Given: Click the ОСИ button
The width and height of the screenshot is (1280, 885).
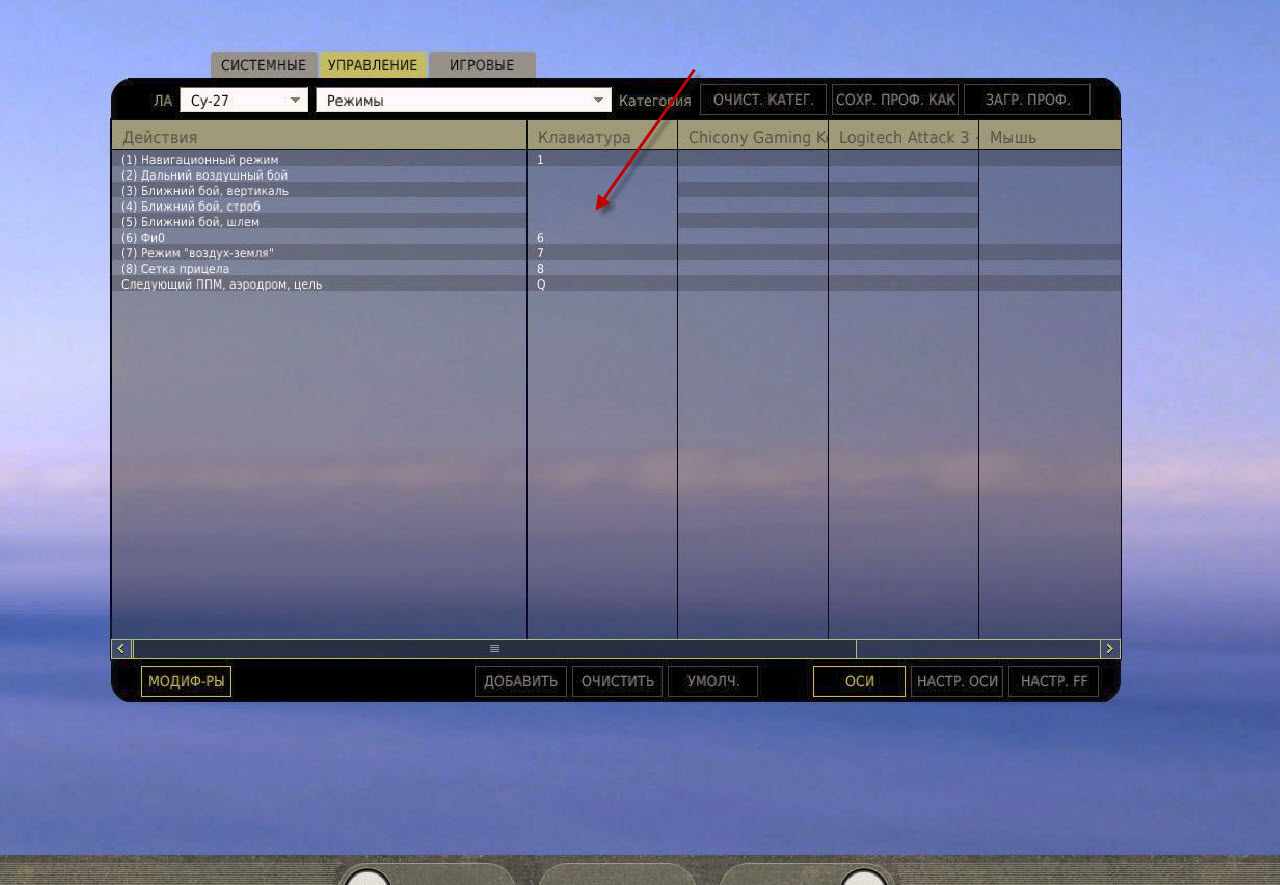Looking at the screenshot, I should pos(859,682).
